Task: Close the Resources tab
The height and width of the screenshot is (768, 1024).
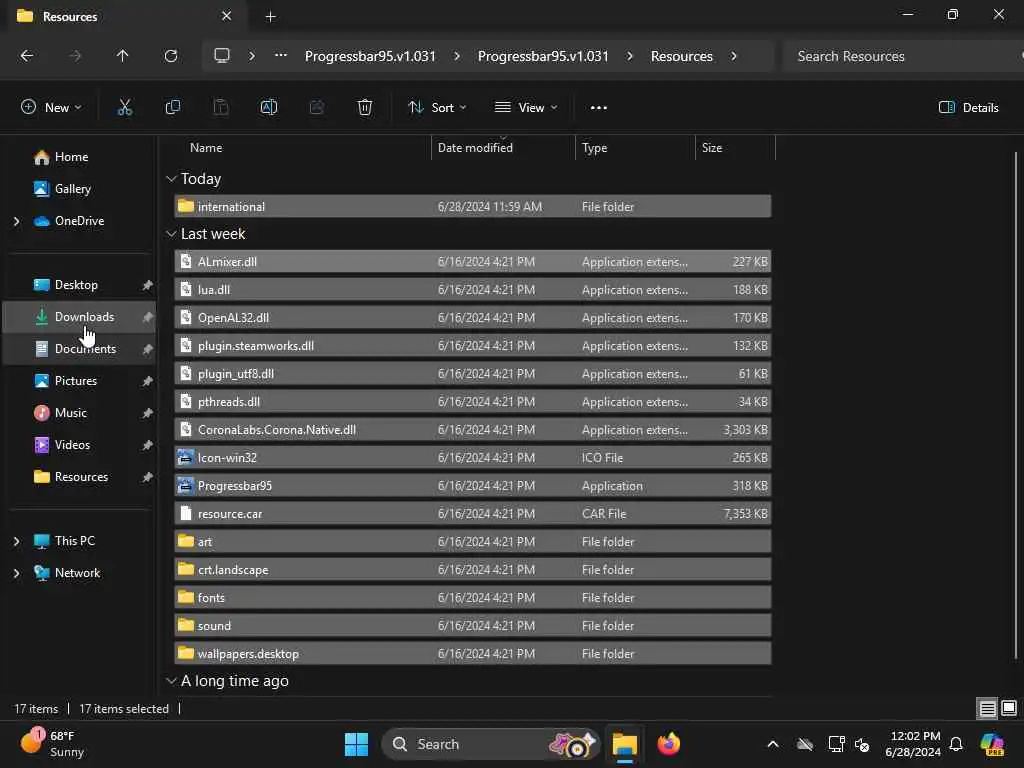Action: point(226,16)
